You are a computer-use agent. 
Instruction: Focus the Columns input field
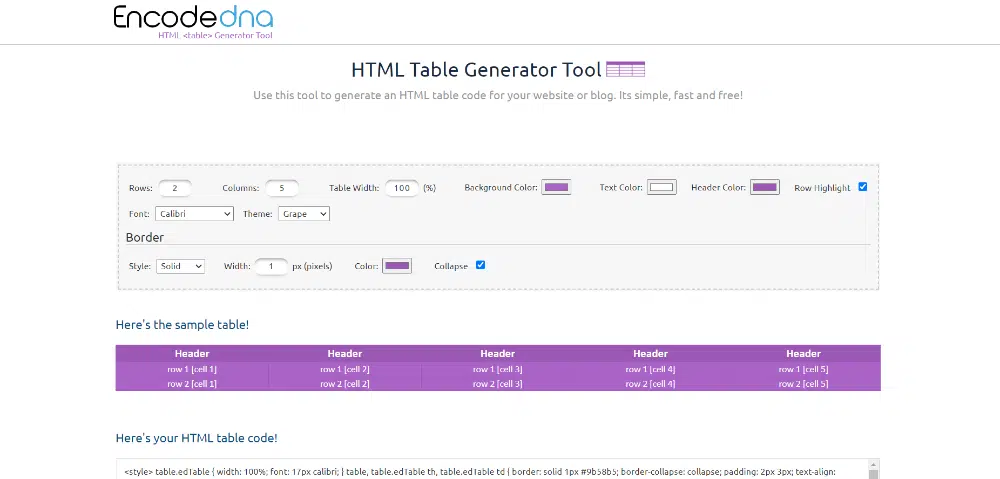coord(282,188)
